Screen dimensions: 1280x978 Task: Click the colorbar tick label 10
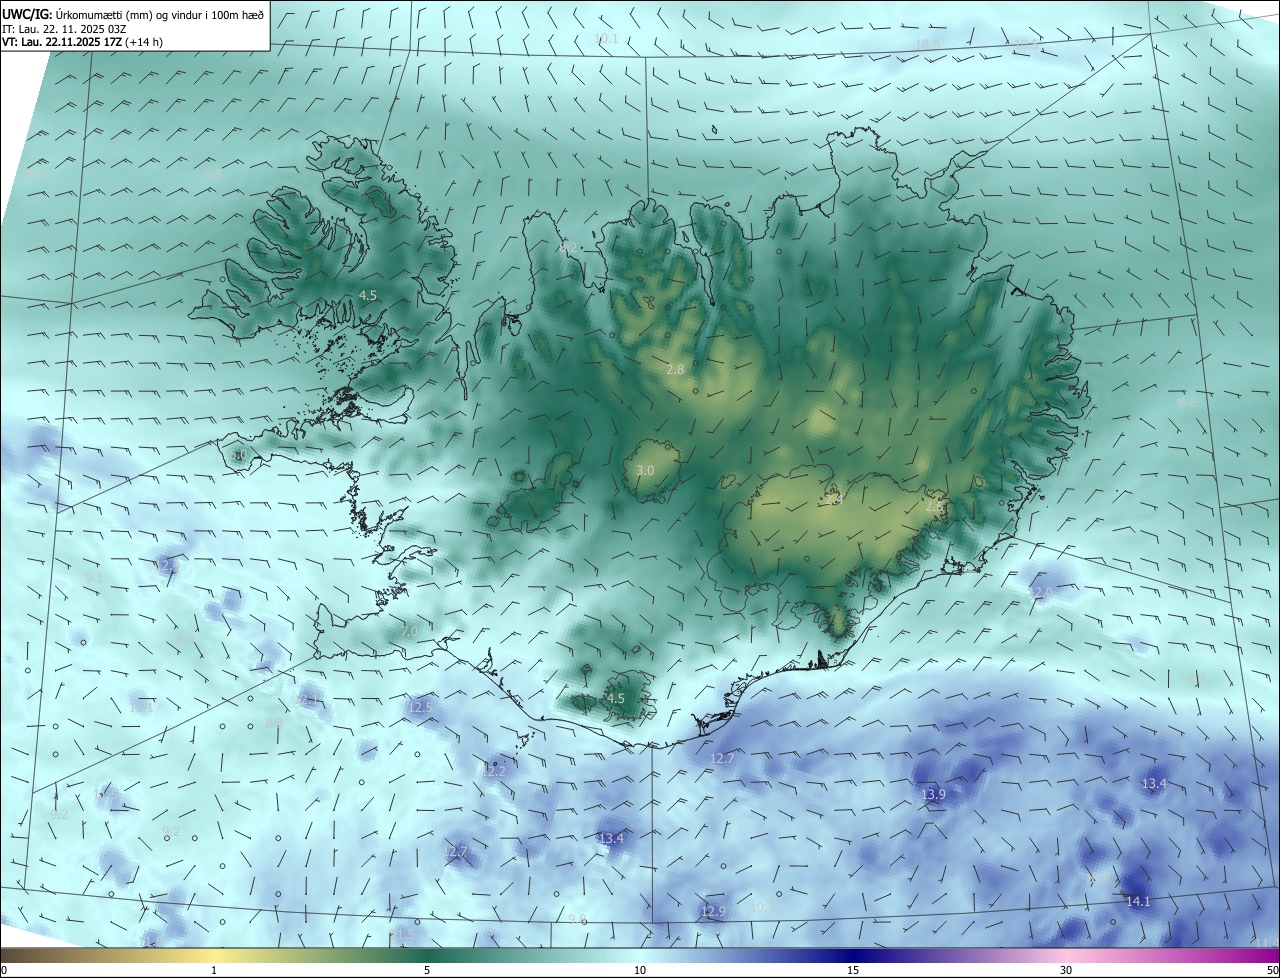click(x=640, y=970)
